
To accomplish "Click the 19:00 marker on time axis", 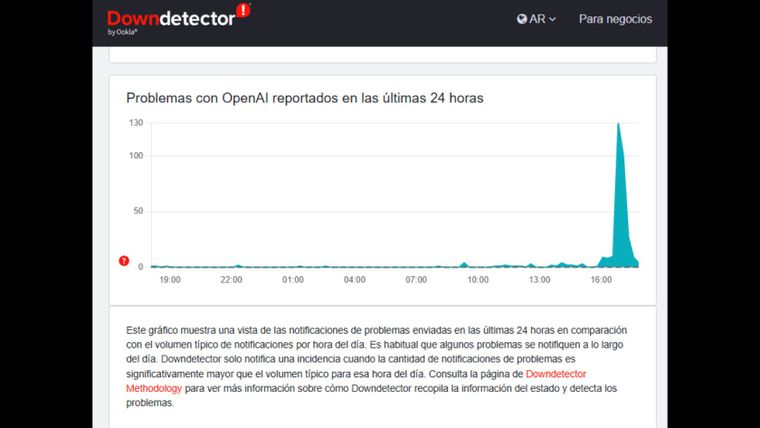I will (x=170, y=280).
